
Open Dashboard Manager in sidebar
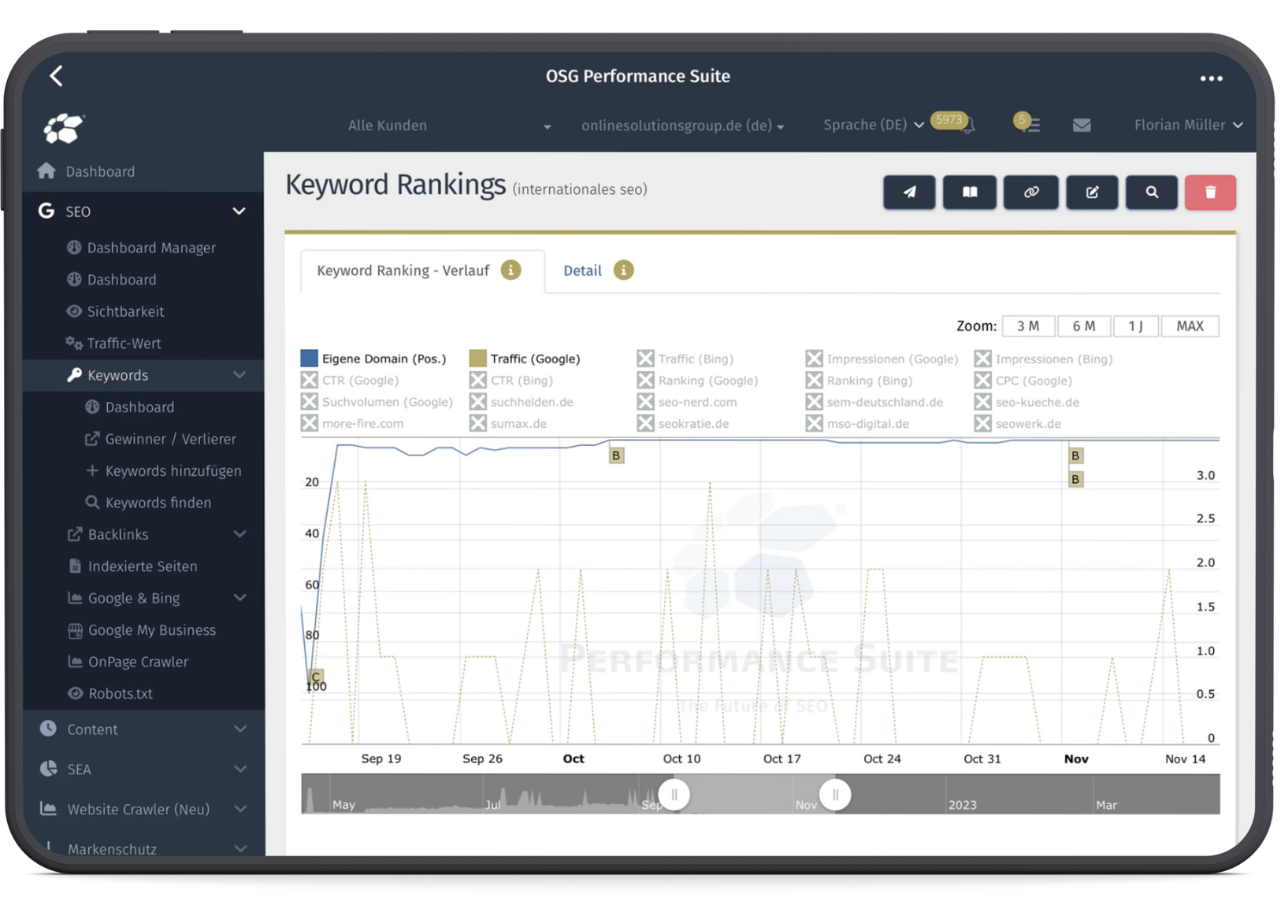pyautogui.click(x=151, y=247)
